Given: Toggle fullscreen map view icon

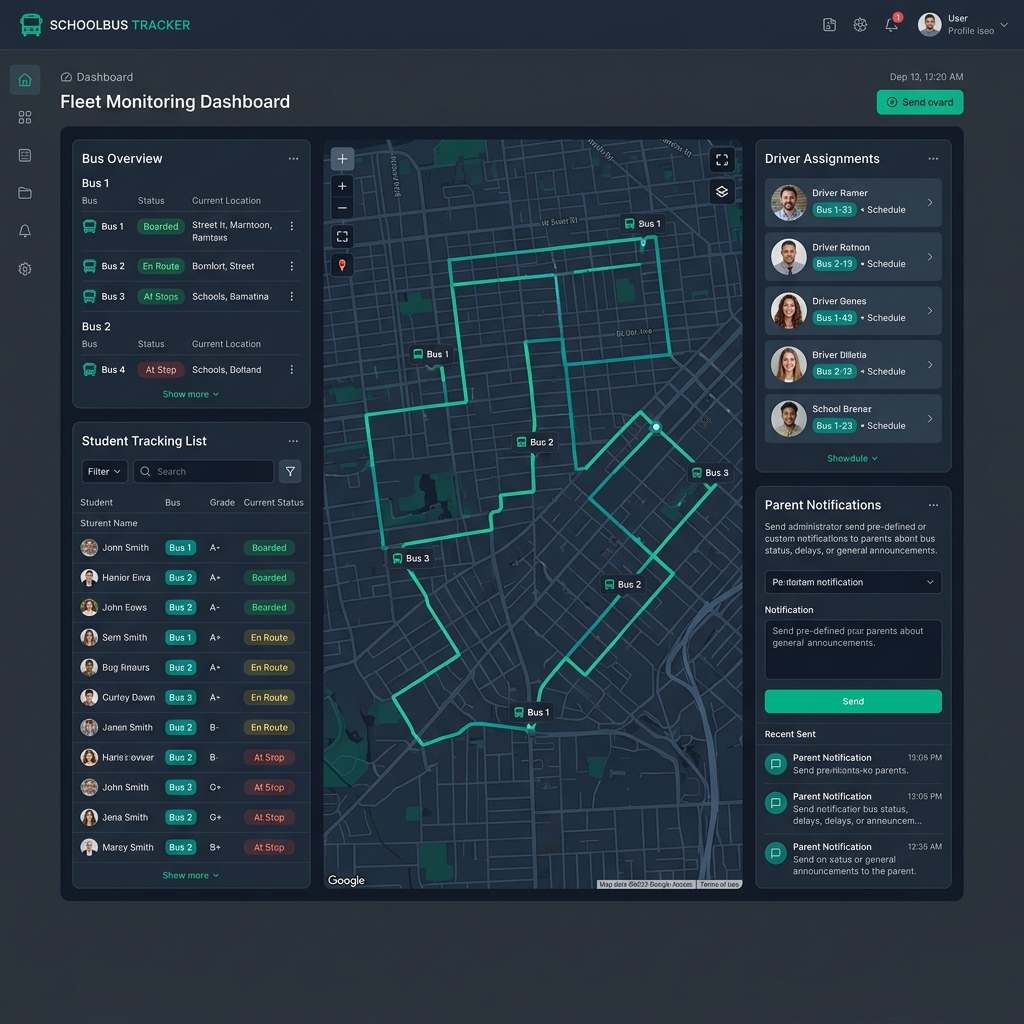Looking at the screenshot, I should 722,159.
